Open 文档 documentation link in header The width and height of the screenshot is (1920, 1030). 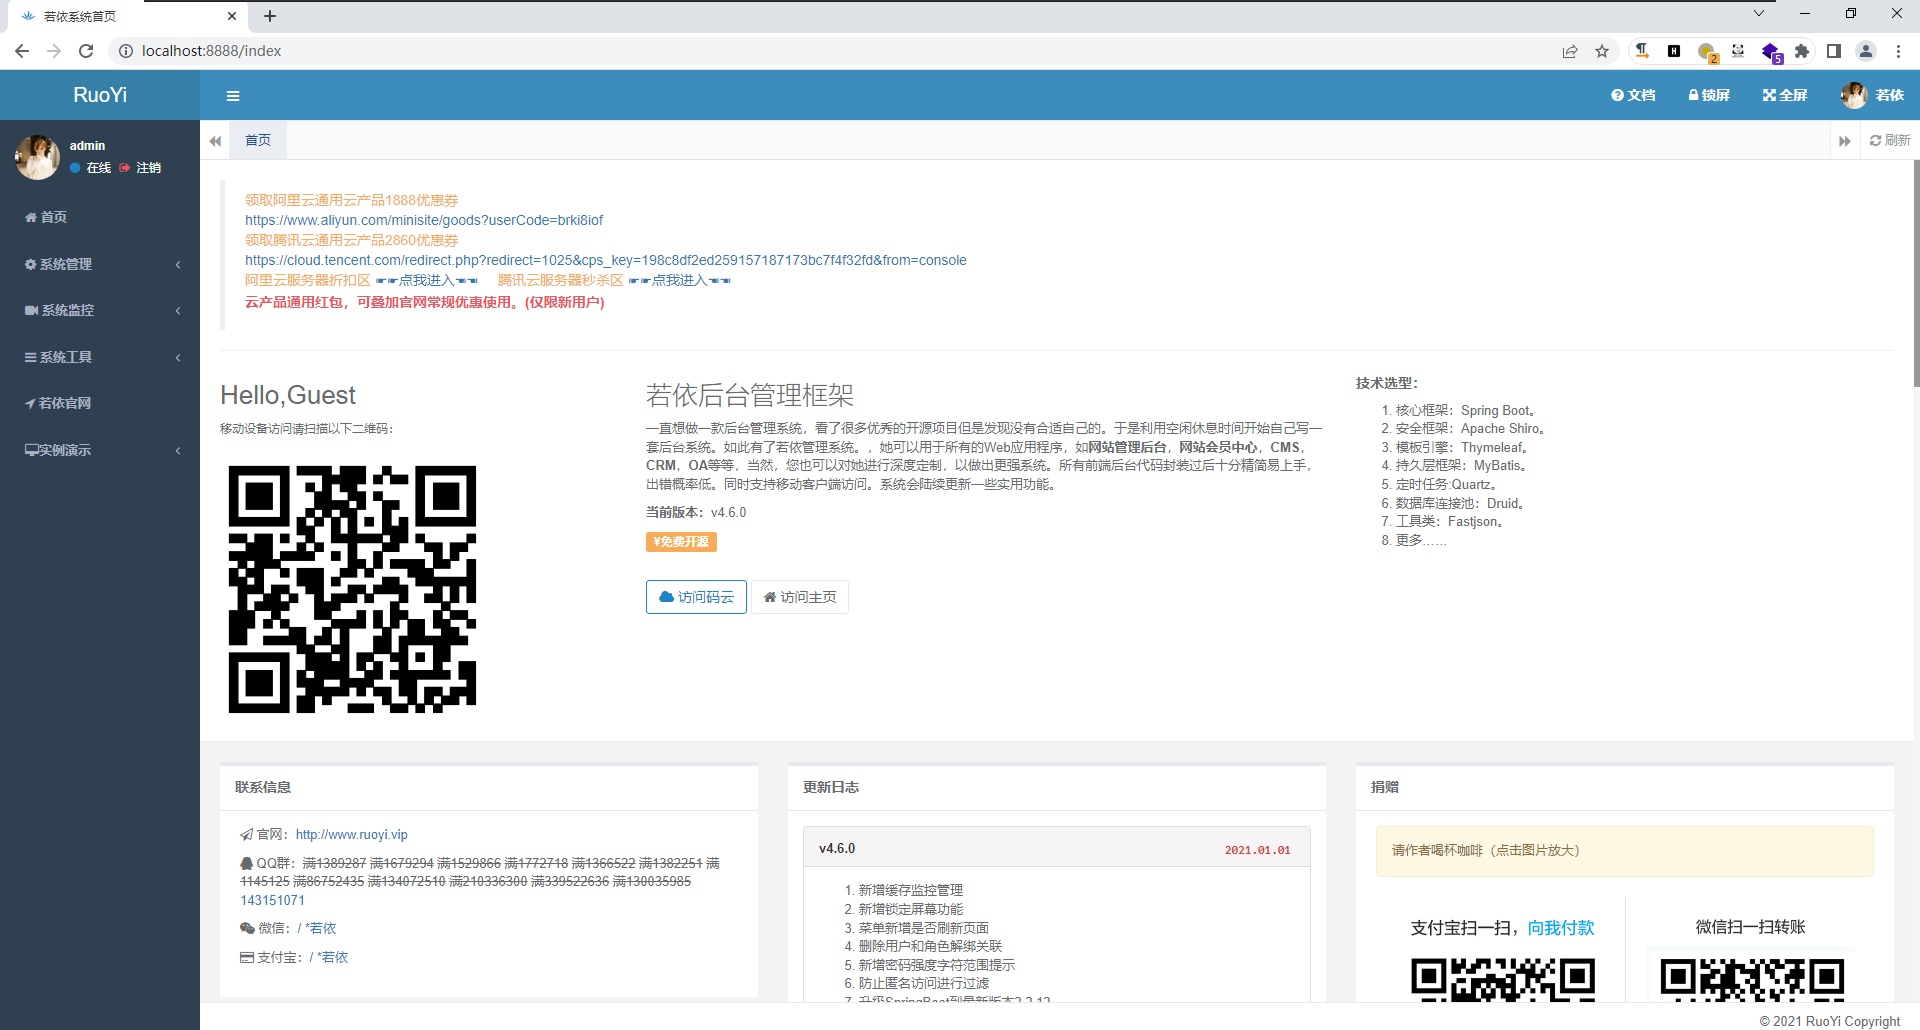[1633, 95]
